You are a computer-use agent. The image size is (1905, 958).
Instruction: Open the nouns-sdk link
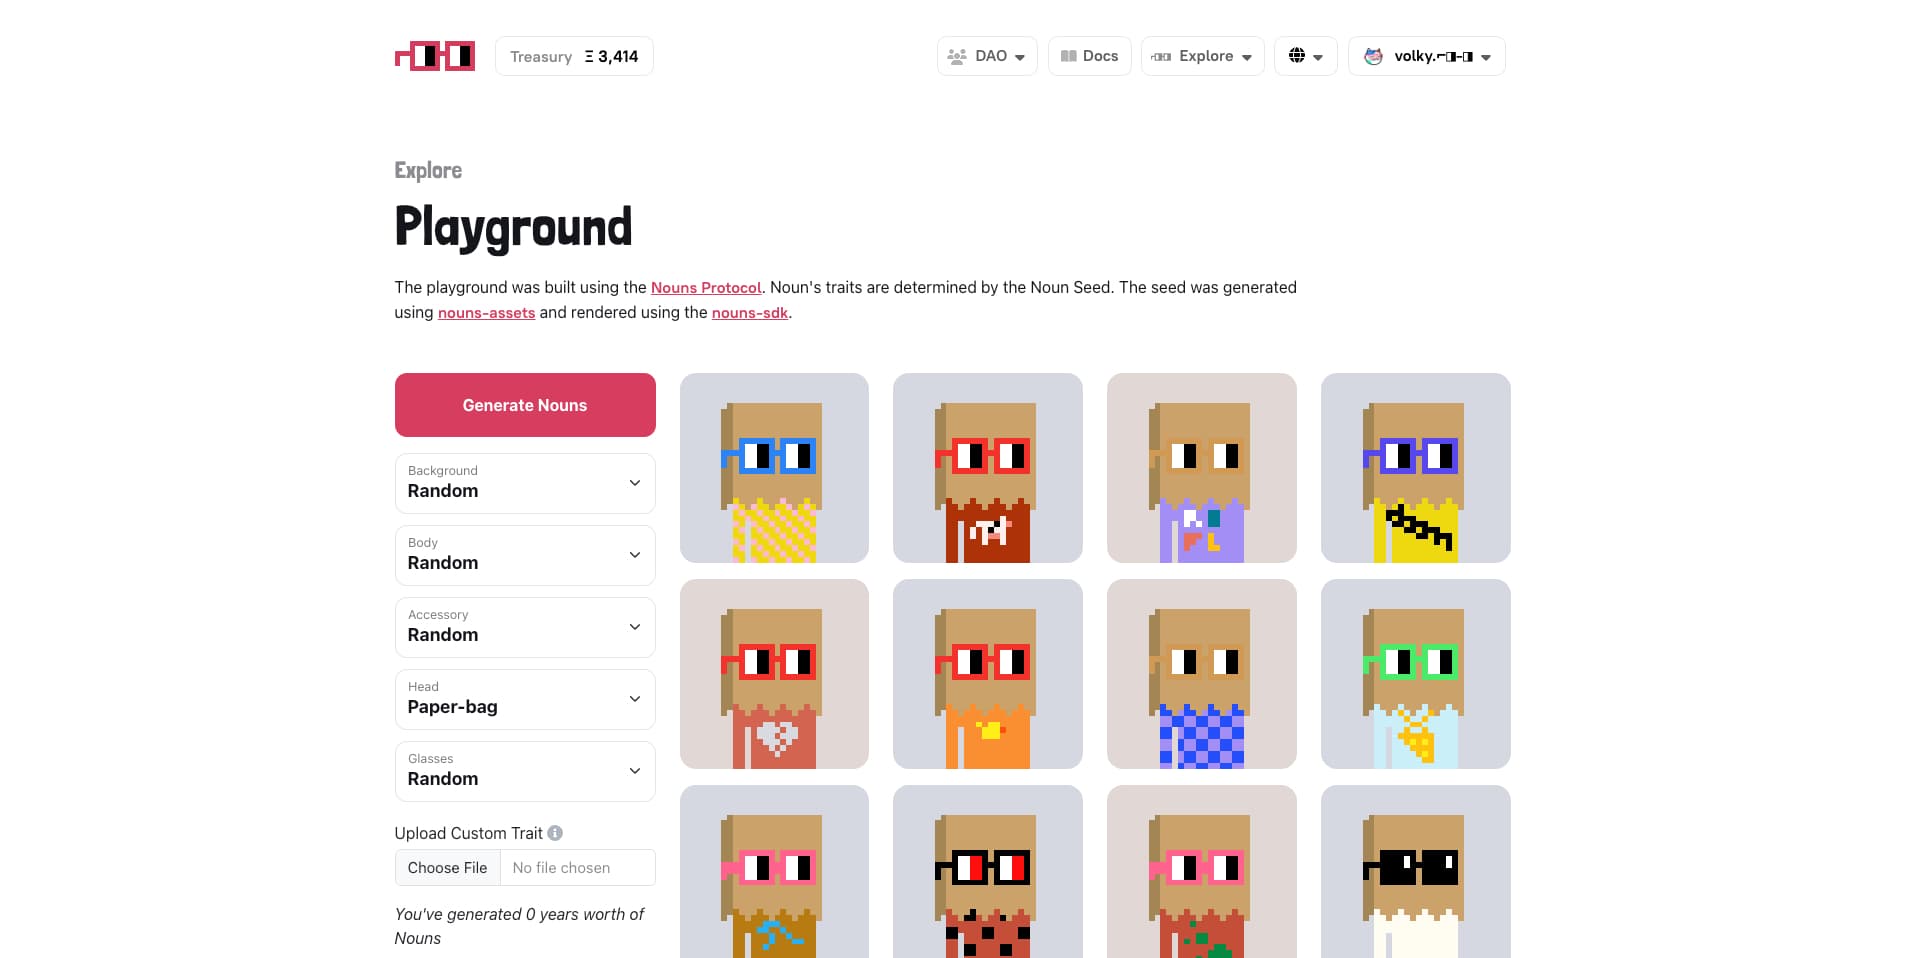point(750,312)
